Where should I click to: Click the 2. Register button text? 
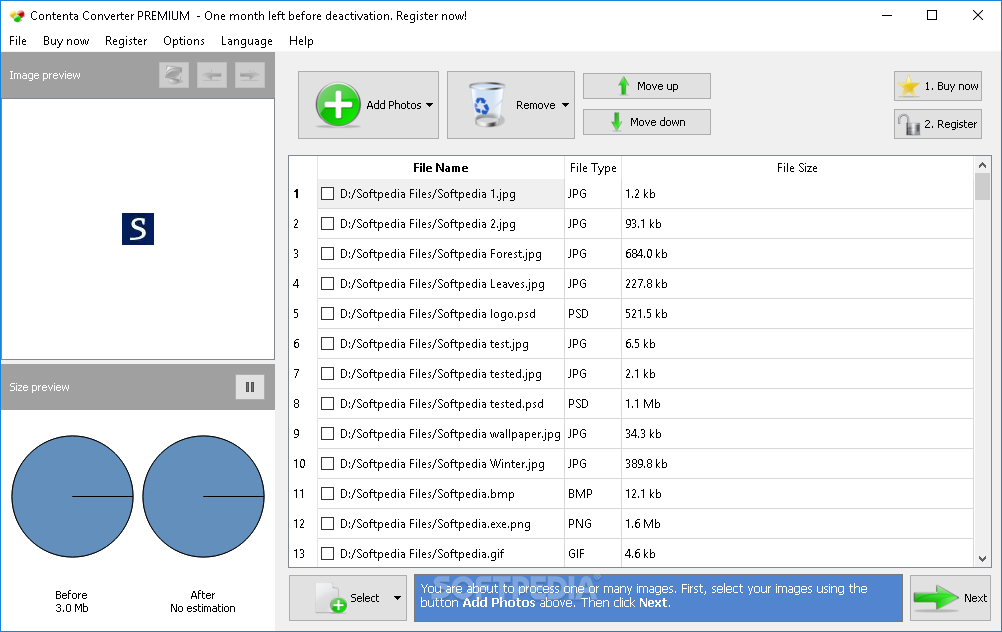[950, 124]
